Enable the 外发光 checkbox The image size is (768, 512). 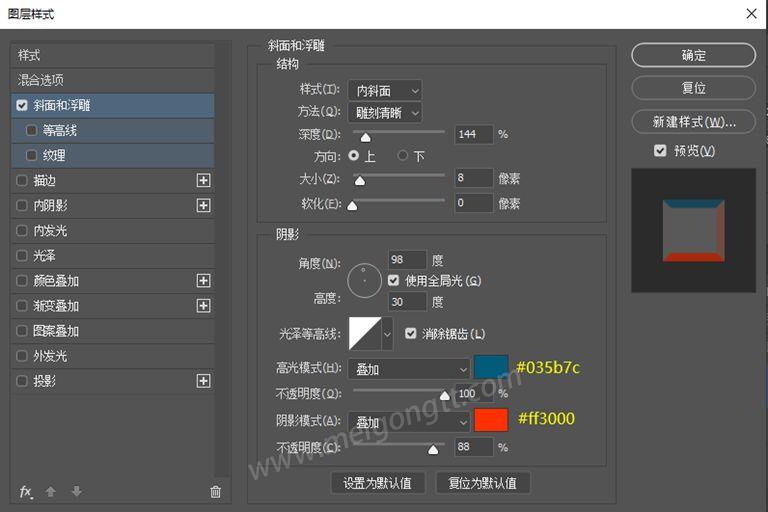(22, 356)
